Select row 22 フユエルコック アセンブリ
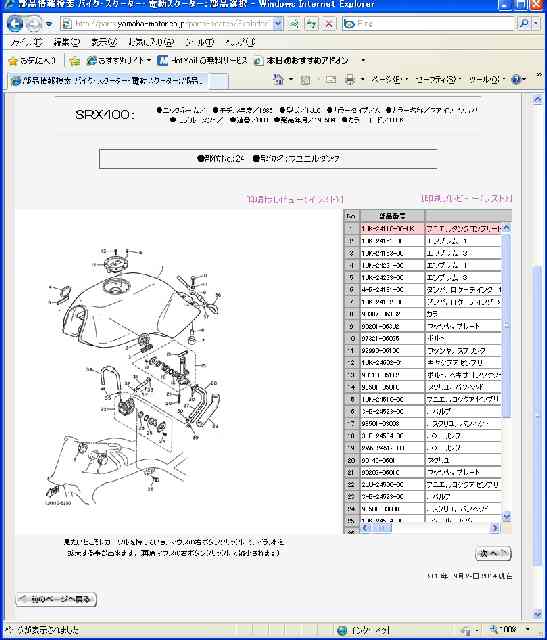This screenshot has height=640, width=547. click(x=424, y=484)
